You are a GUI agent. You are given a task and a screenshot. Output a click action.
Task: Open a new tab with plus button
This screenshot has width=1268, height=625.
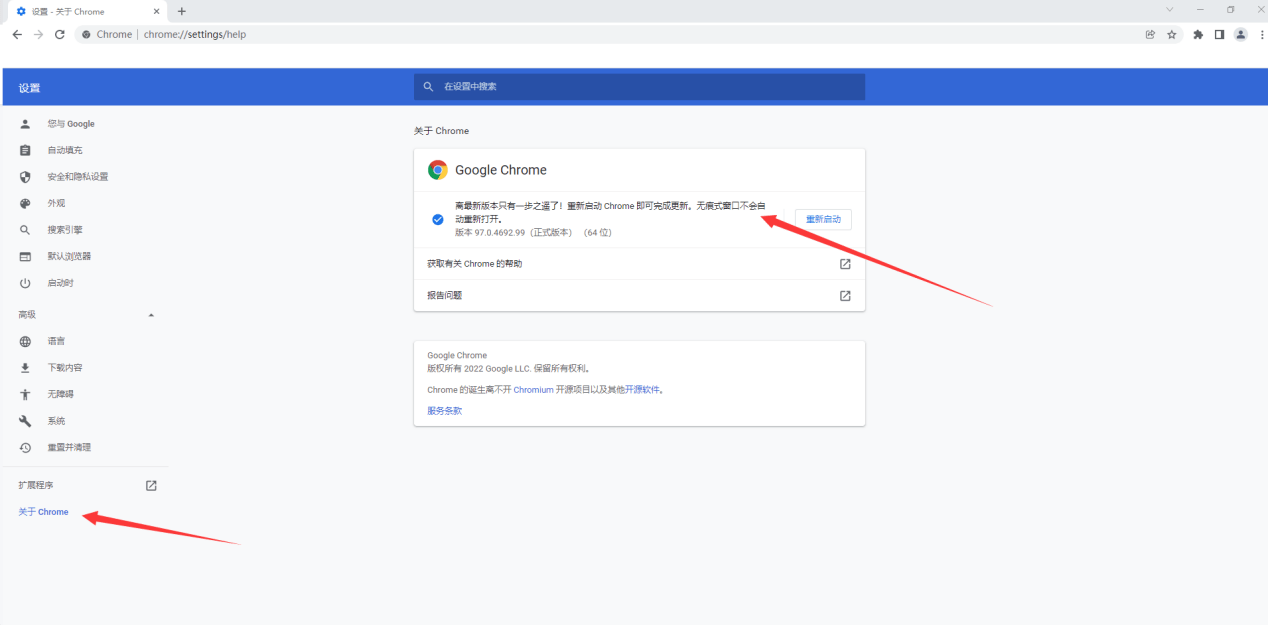pyautogui.click(x=181, y=11)
